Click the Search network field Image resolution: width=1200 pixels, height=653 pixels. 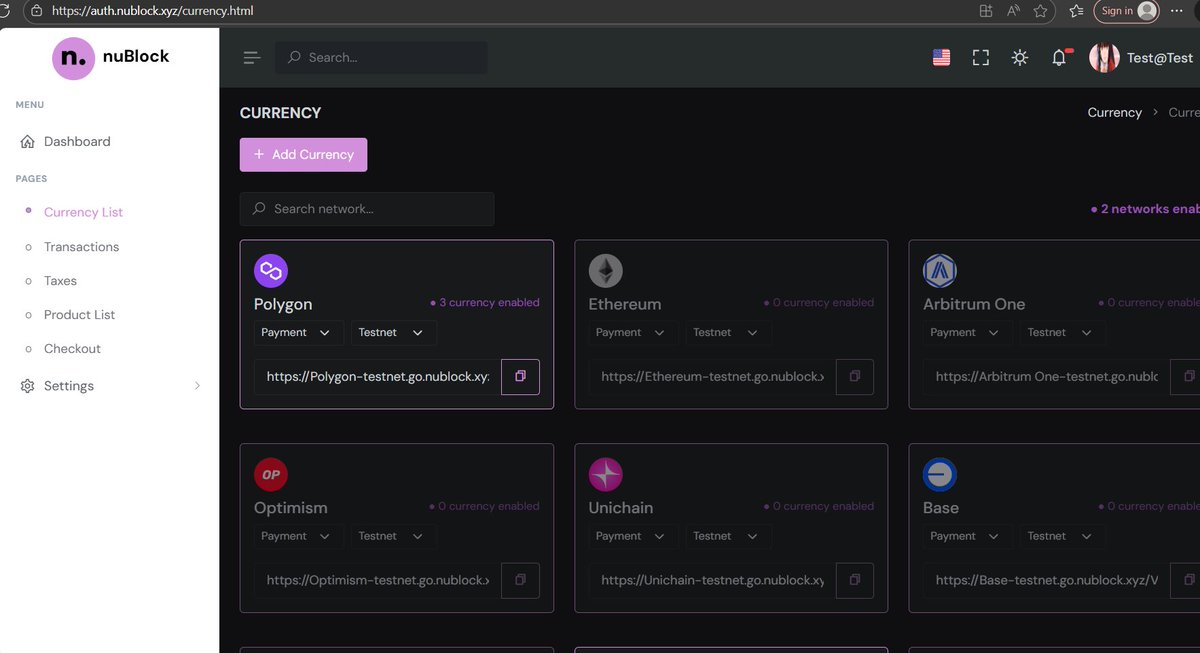pos(367,209)
